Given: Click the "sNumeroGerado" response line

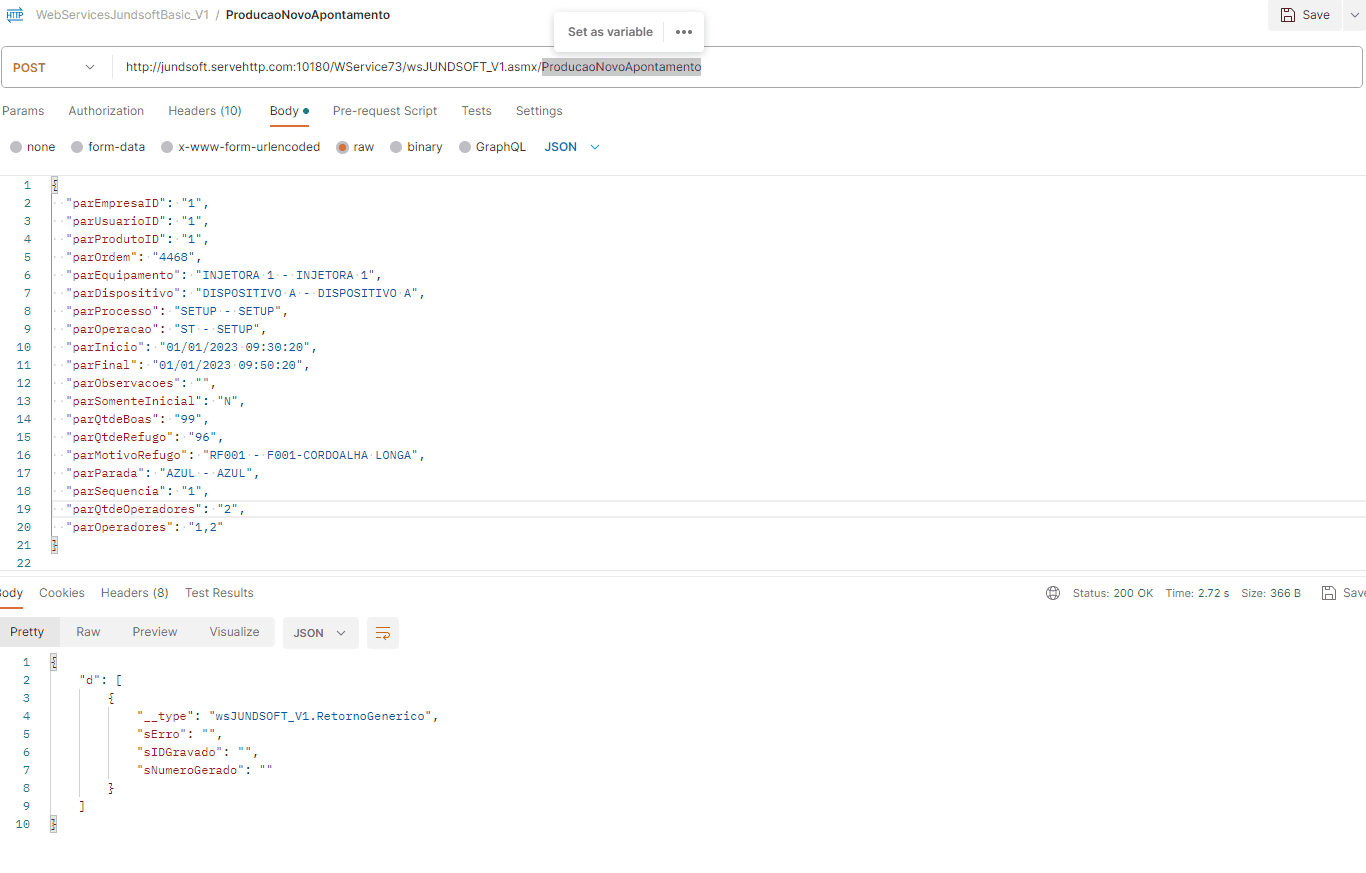Looking at the screenshot, I should [x=205, y=770].
